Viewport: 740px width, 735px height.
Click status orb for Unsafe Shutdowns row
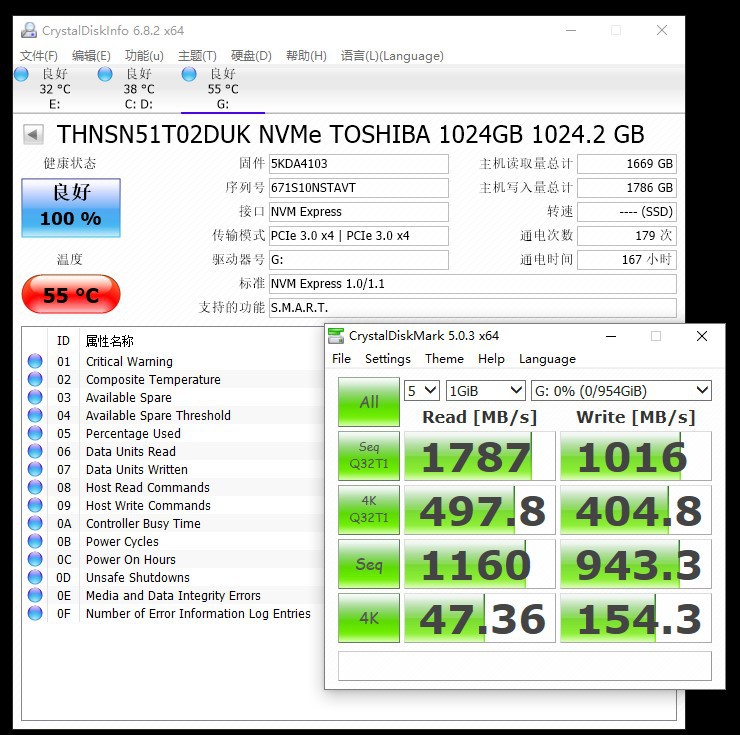35,577
